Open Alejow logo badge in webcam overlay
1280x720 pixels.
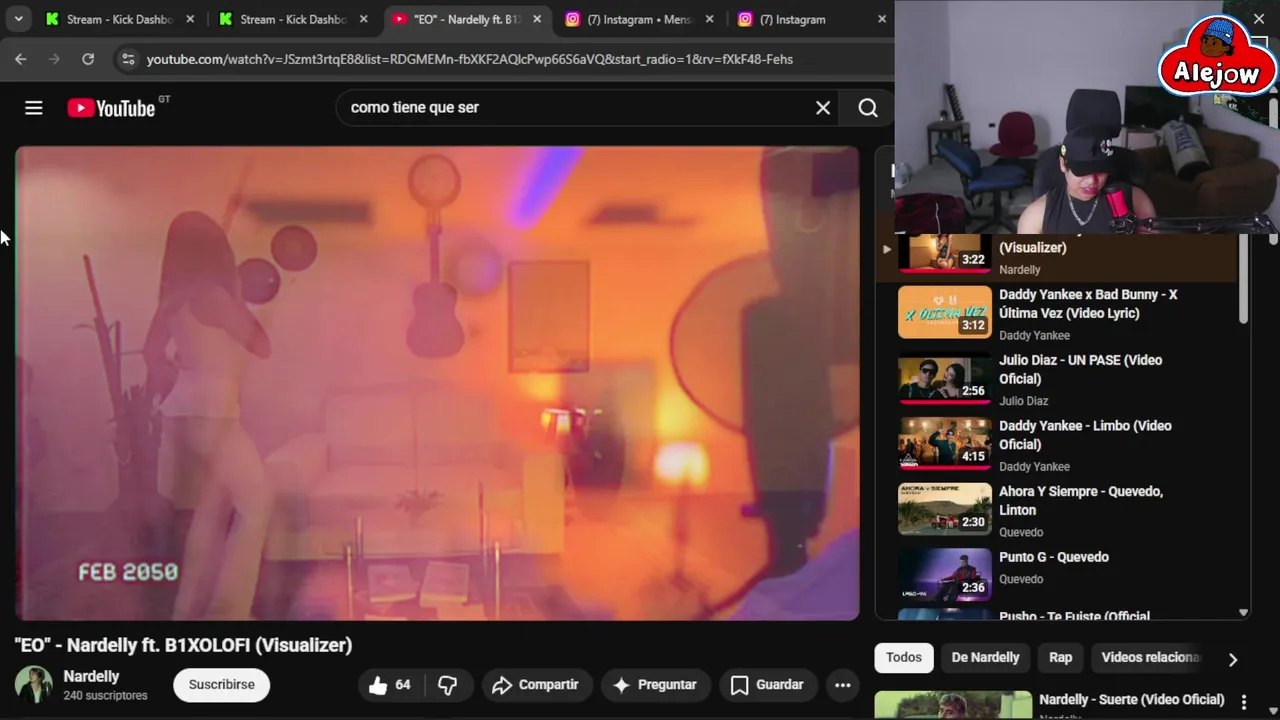pyautogui.click(x=1216, y=57)
